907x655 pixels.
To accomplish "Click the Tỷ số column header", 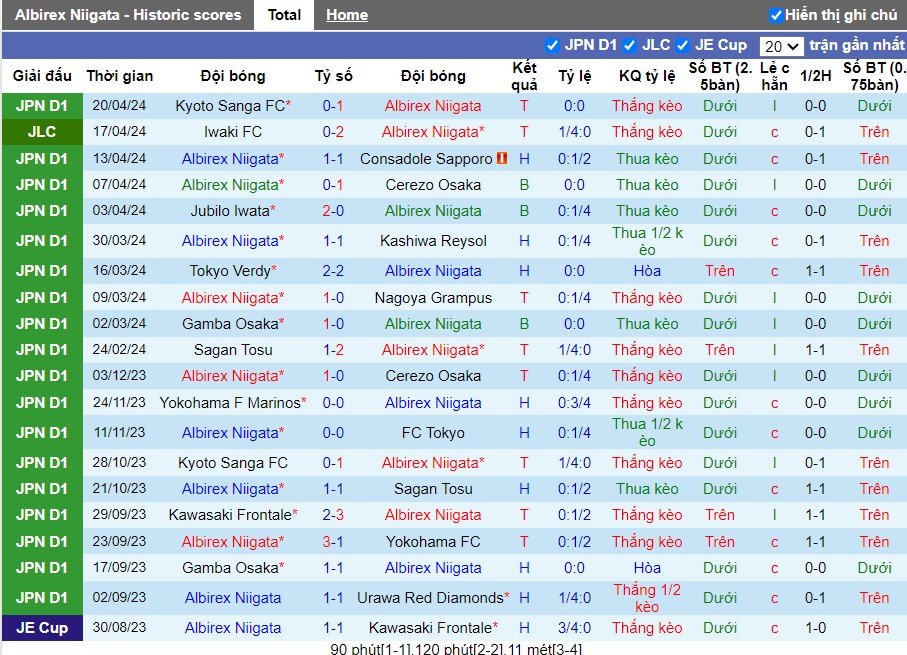I will pyautogui.click(x=333, y=76).
